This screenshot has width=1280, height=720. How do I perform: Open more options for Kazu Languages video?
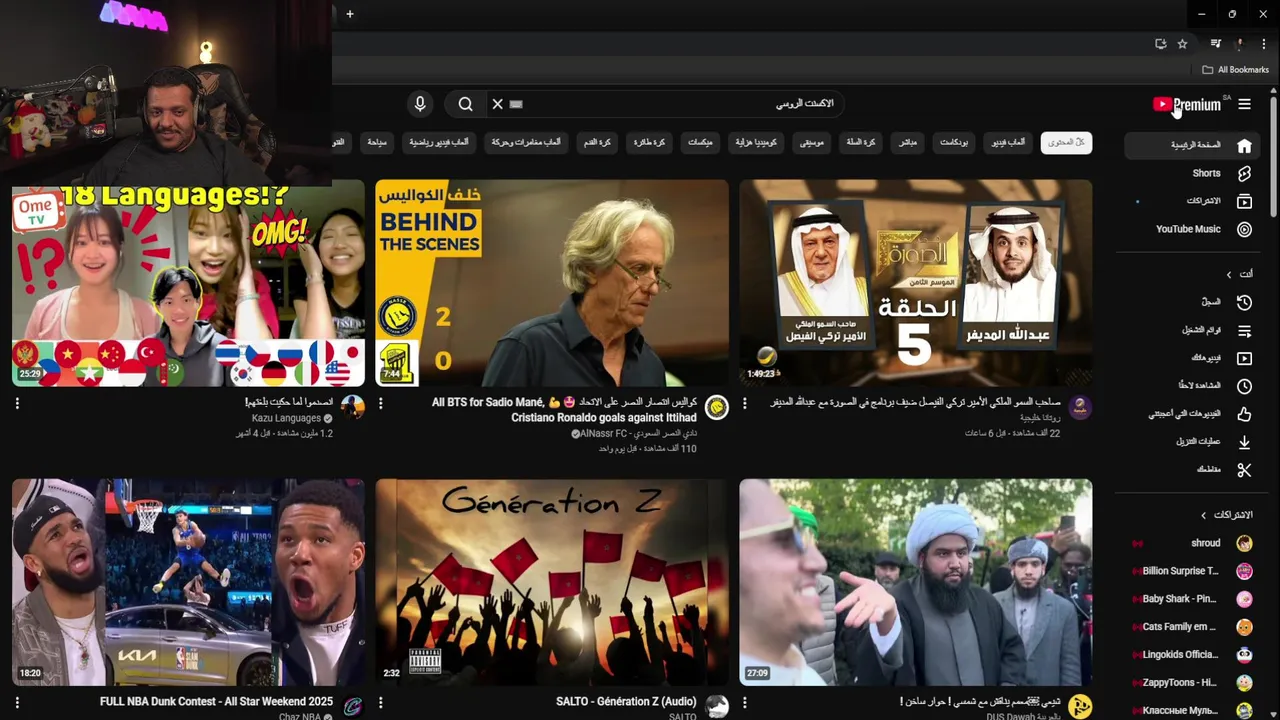point(17,403)
